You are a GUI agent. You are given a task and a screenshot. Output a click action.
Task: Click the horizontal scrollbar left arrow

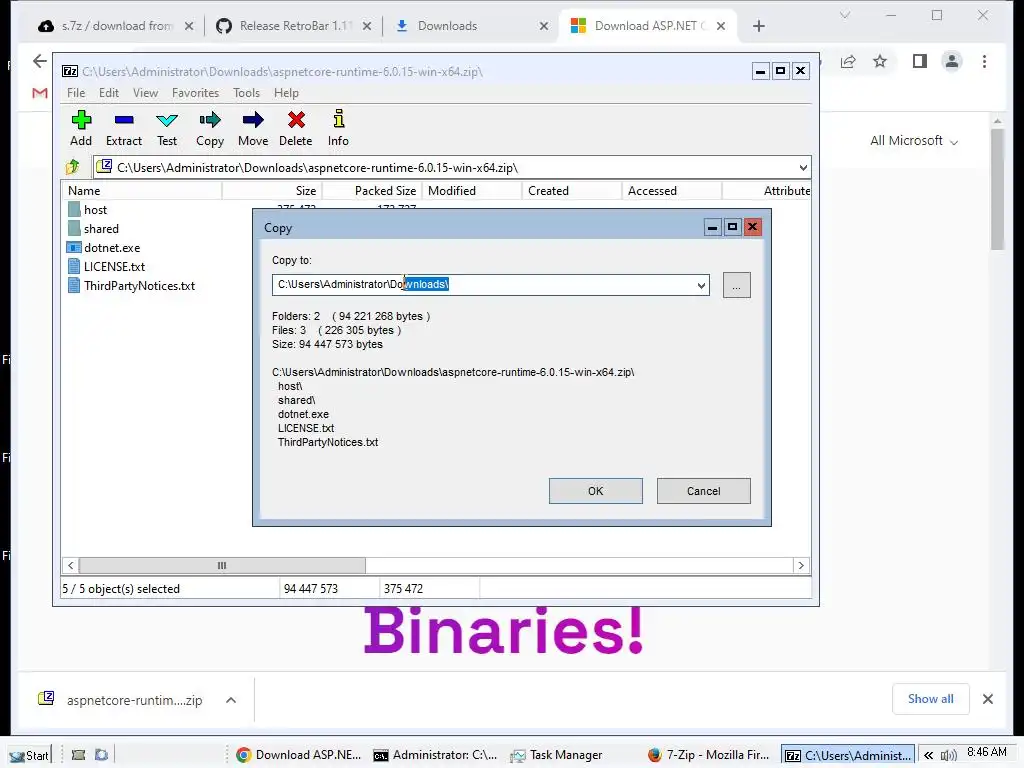coord(71,566)
